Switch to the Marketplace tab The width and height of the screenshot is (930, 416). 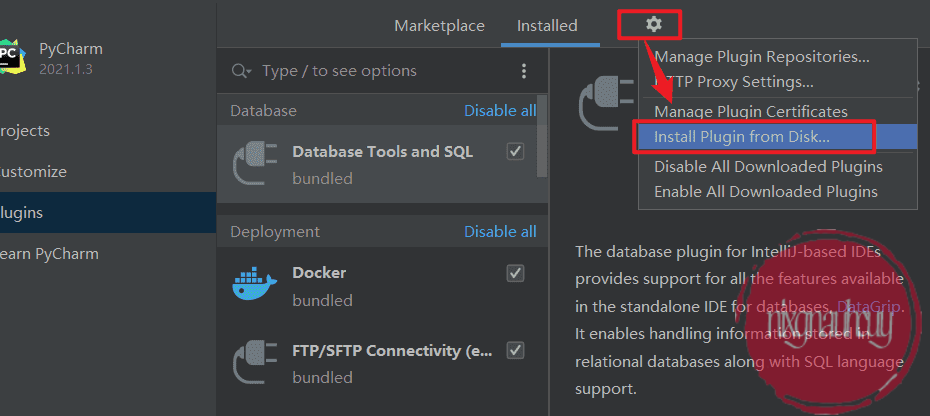(439, 26)
